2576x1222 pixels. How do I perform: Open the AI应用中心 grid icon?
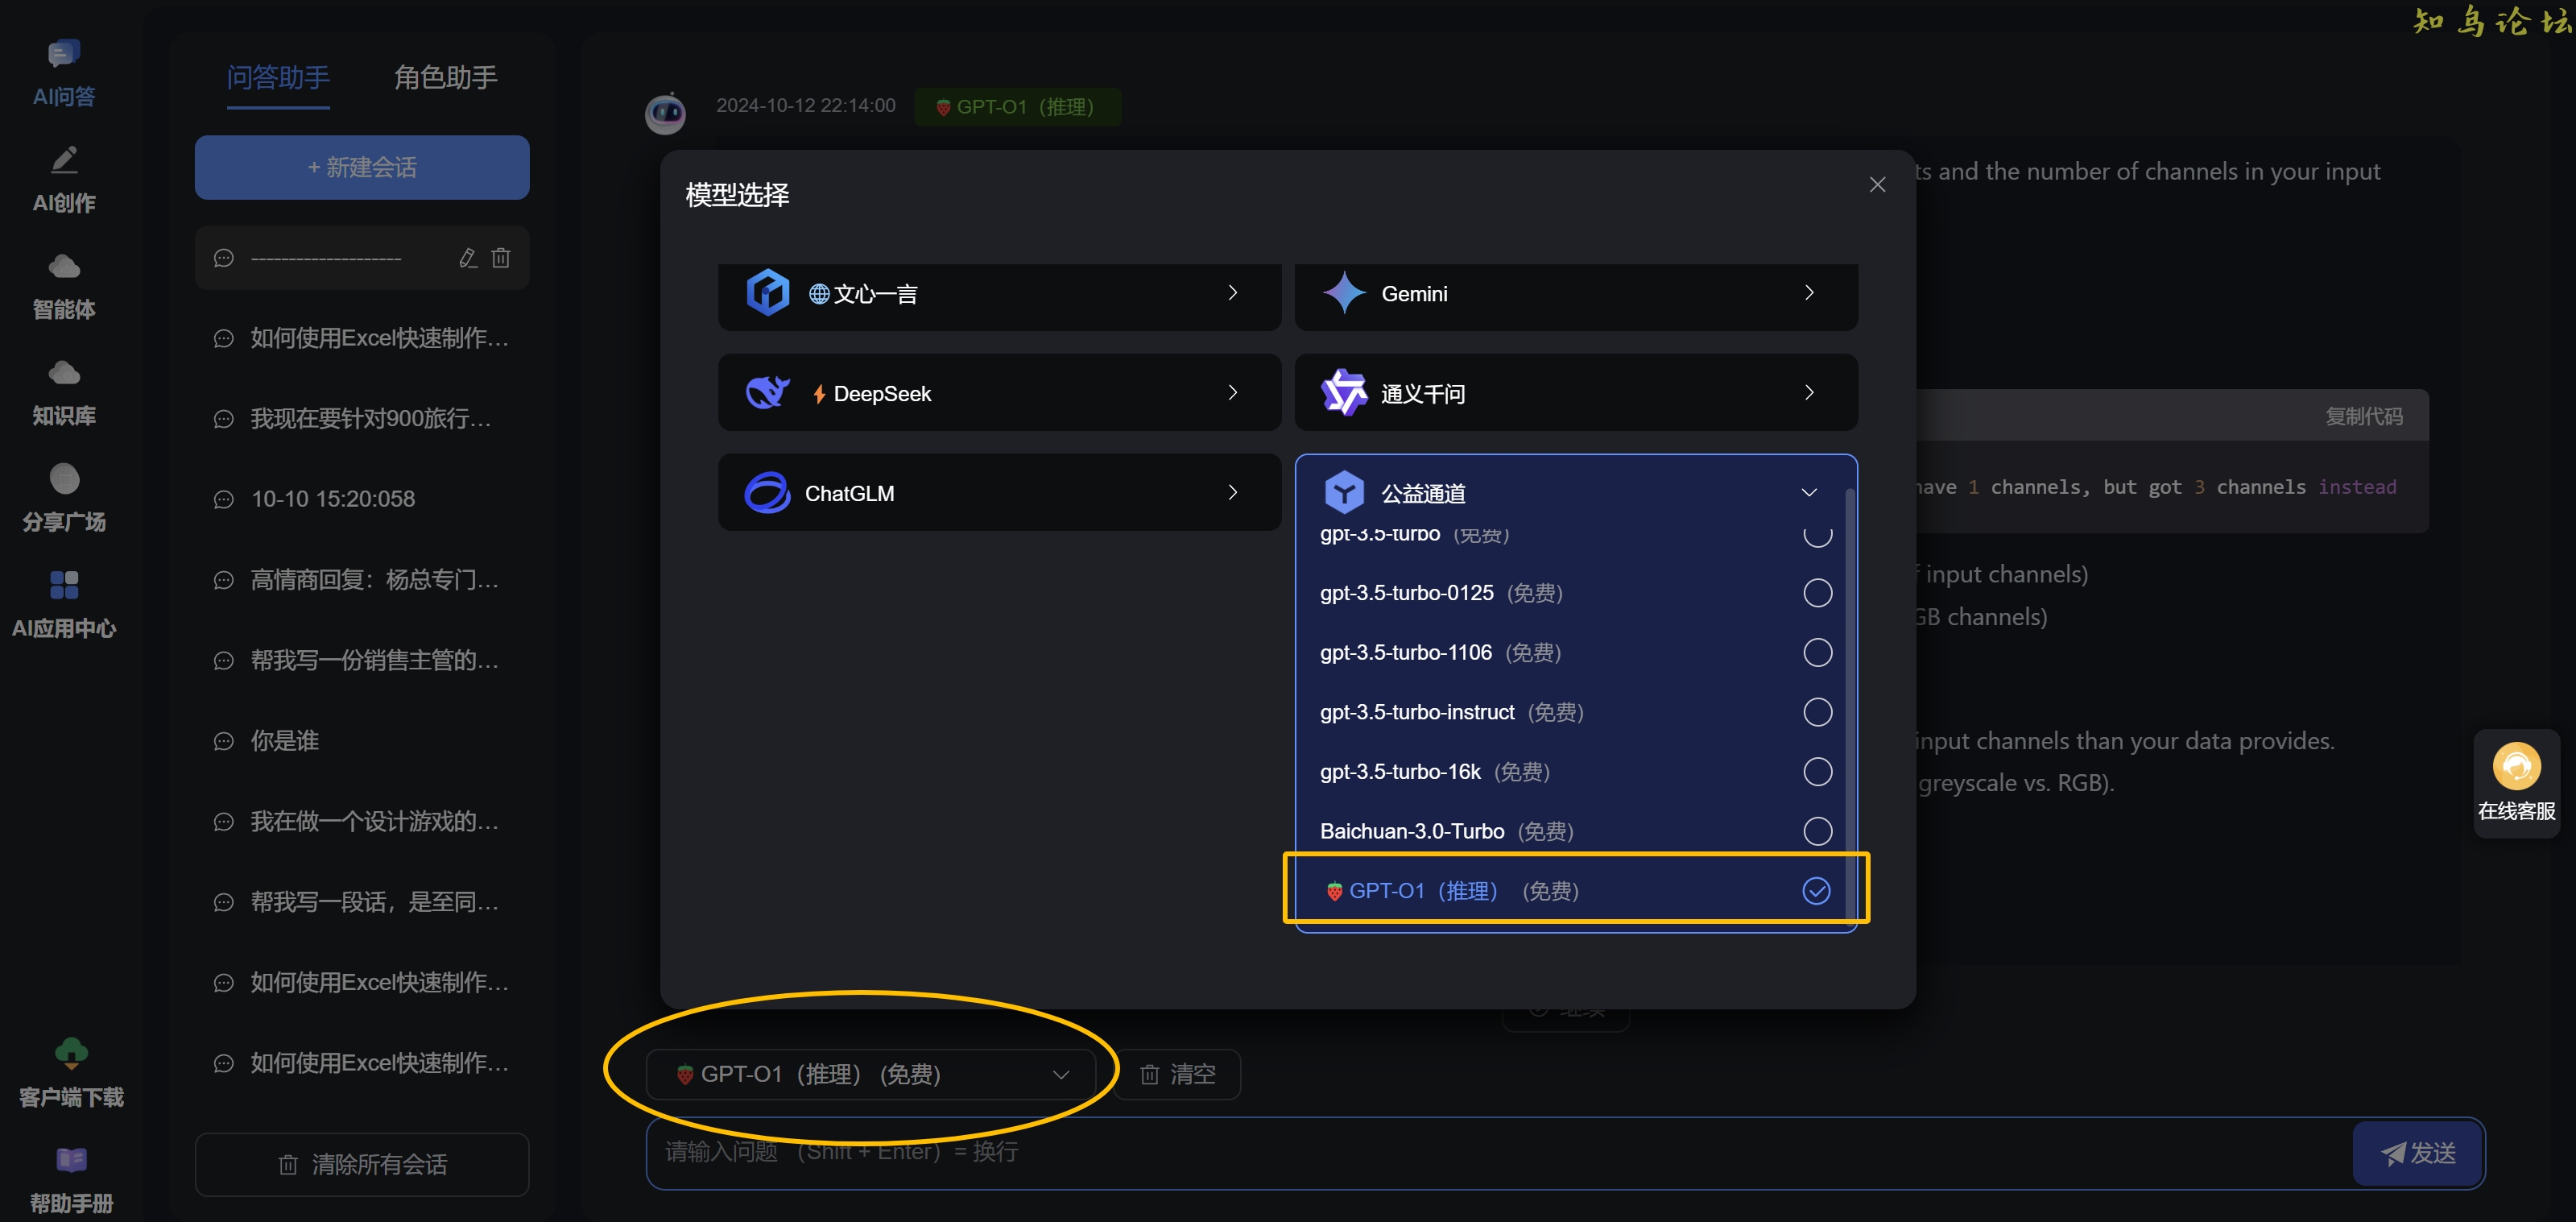pos(64,585)
